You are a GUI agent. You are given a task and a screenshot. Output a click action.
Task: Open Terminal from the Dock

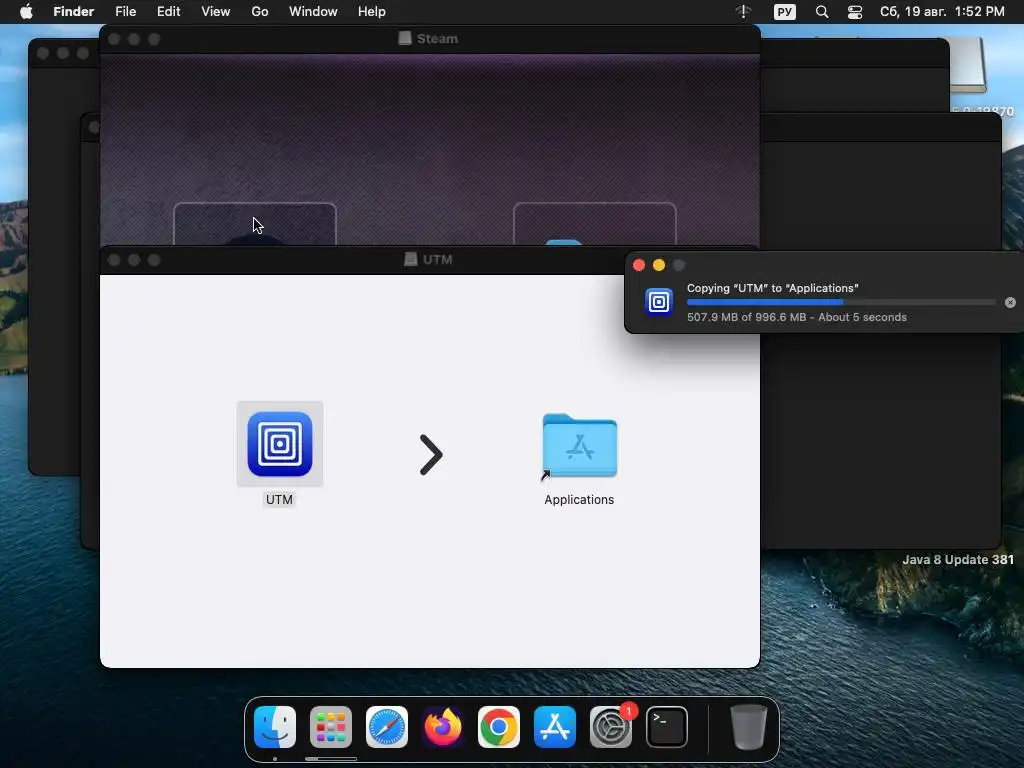(x=667, y=727)
